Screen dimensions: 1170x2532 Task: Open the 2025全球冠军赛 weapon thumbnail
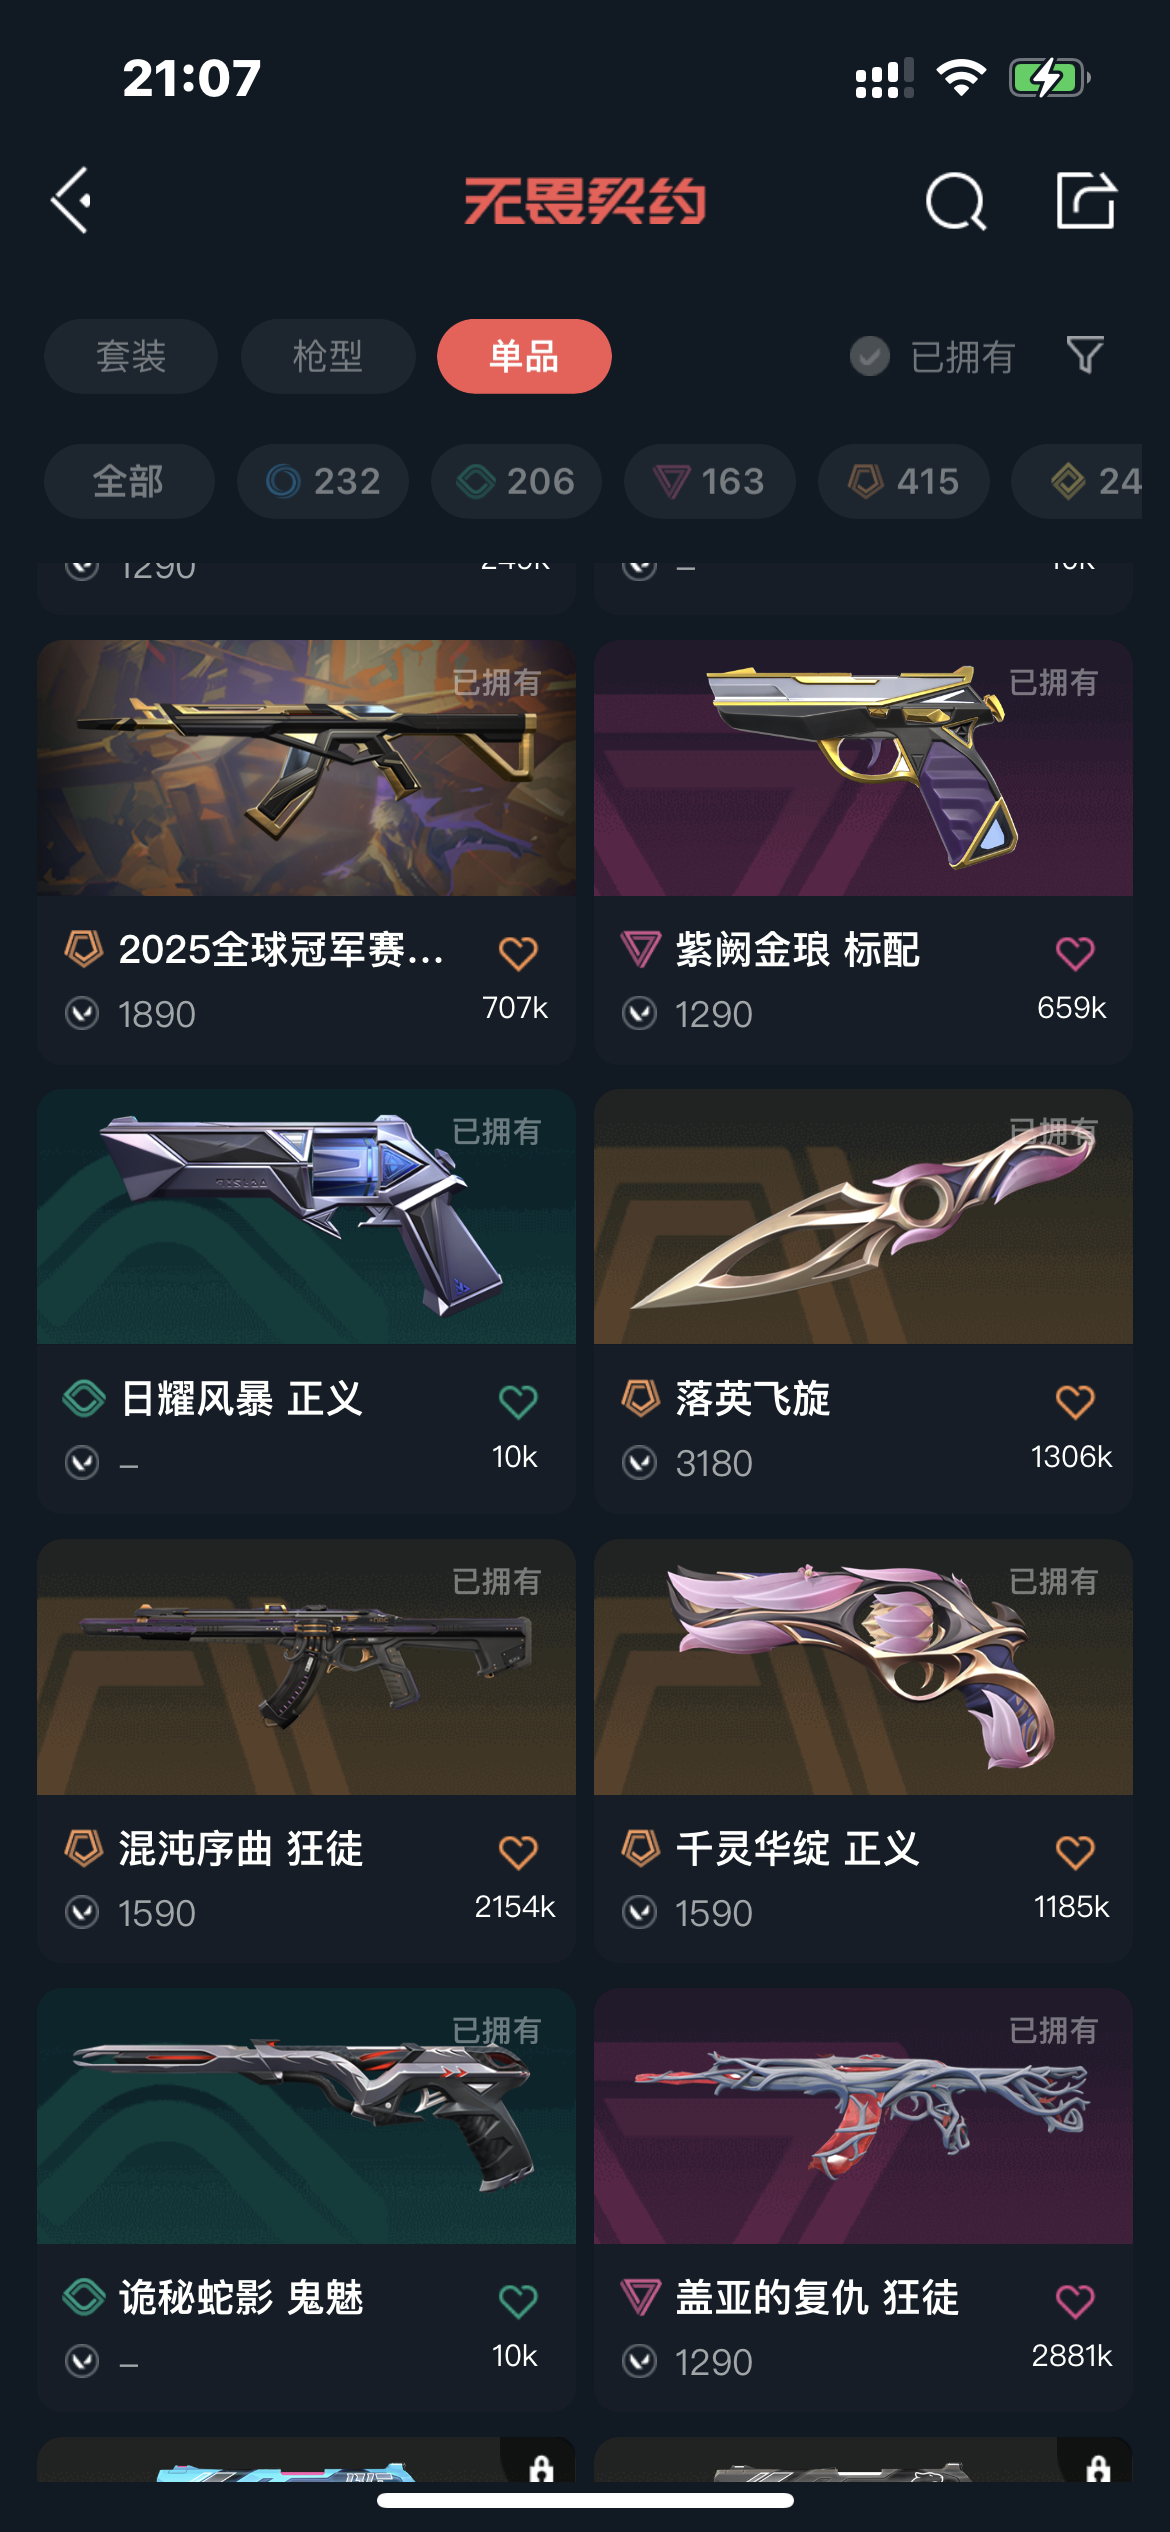(x=306, y=768)
